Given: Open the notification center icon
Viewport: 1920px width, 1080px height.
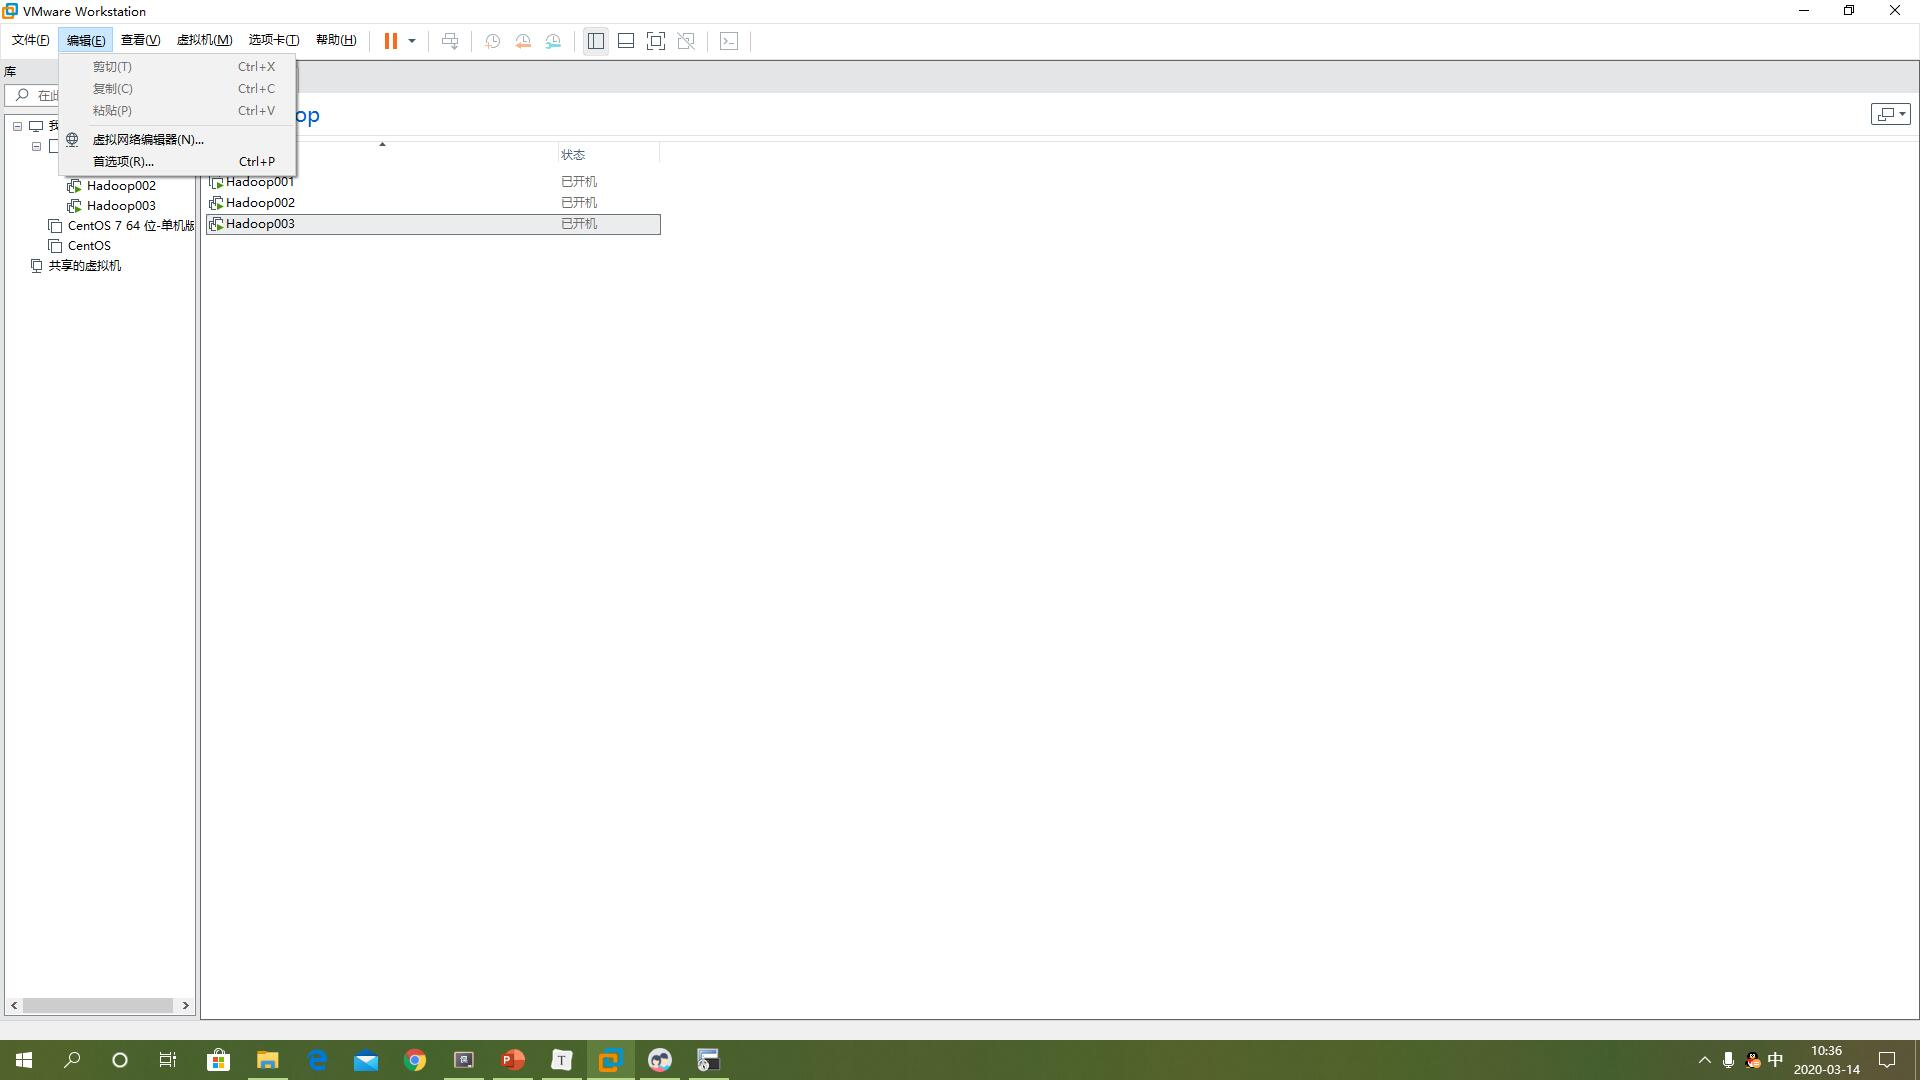Looking at the screenshot, I should coord(1887,1060).
